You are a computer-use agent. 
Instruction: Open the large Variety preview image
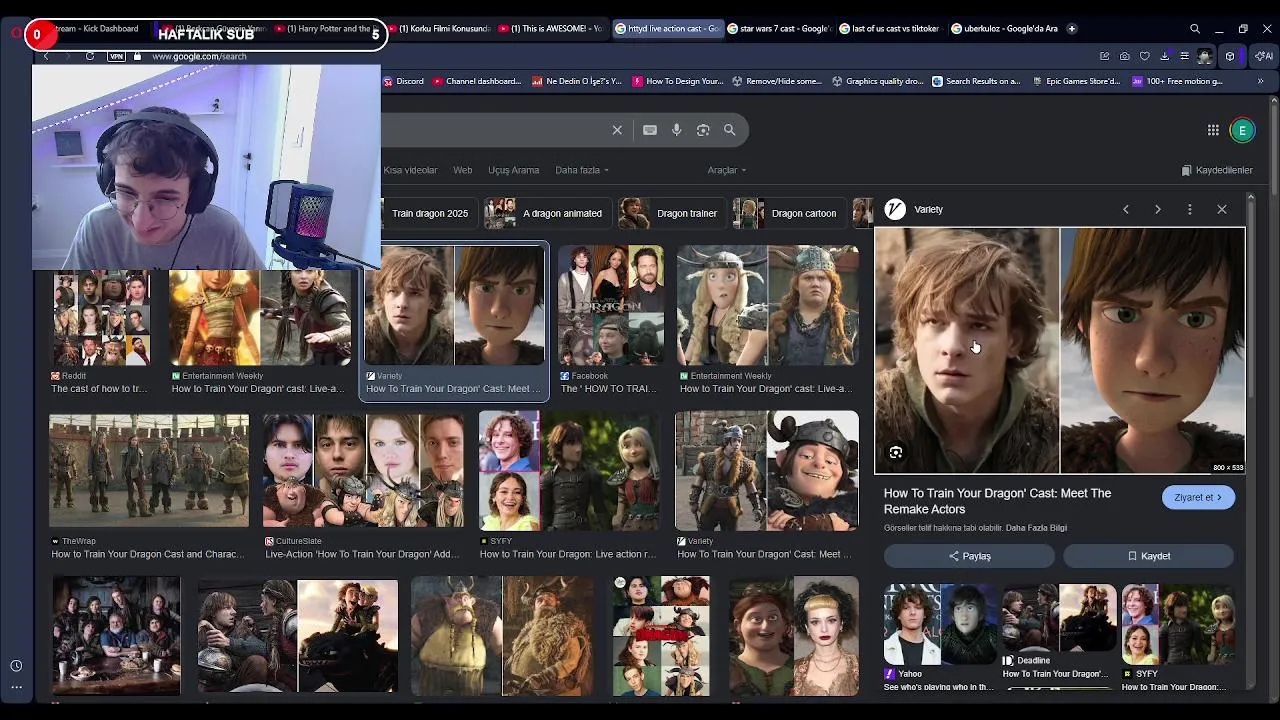click(1060, 350)
